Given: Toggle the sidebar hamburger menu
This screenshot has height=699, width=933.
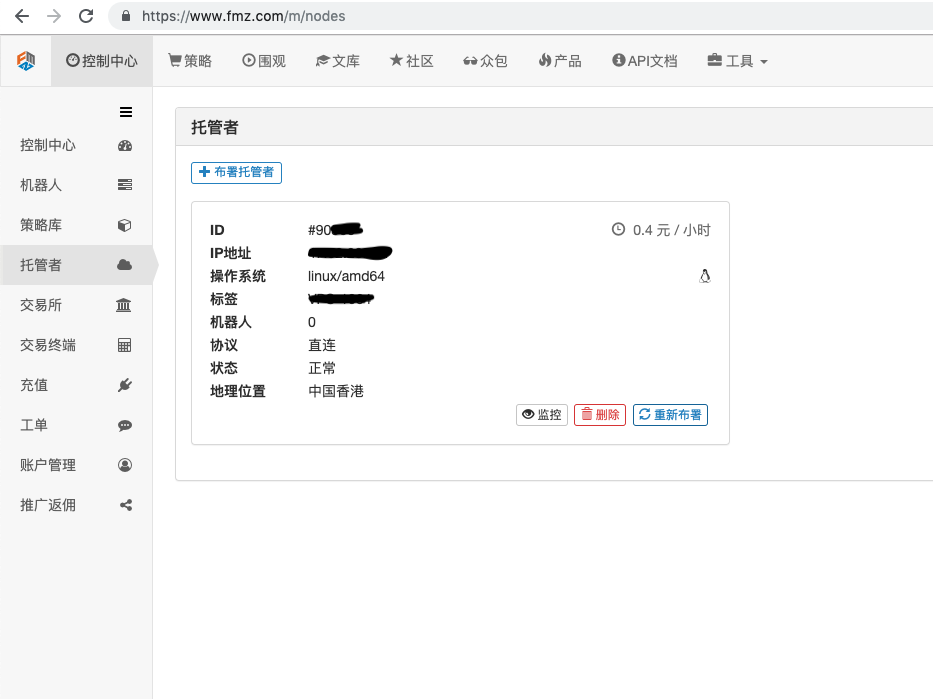Looking at the screenshot, I should 126,112.
